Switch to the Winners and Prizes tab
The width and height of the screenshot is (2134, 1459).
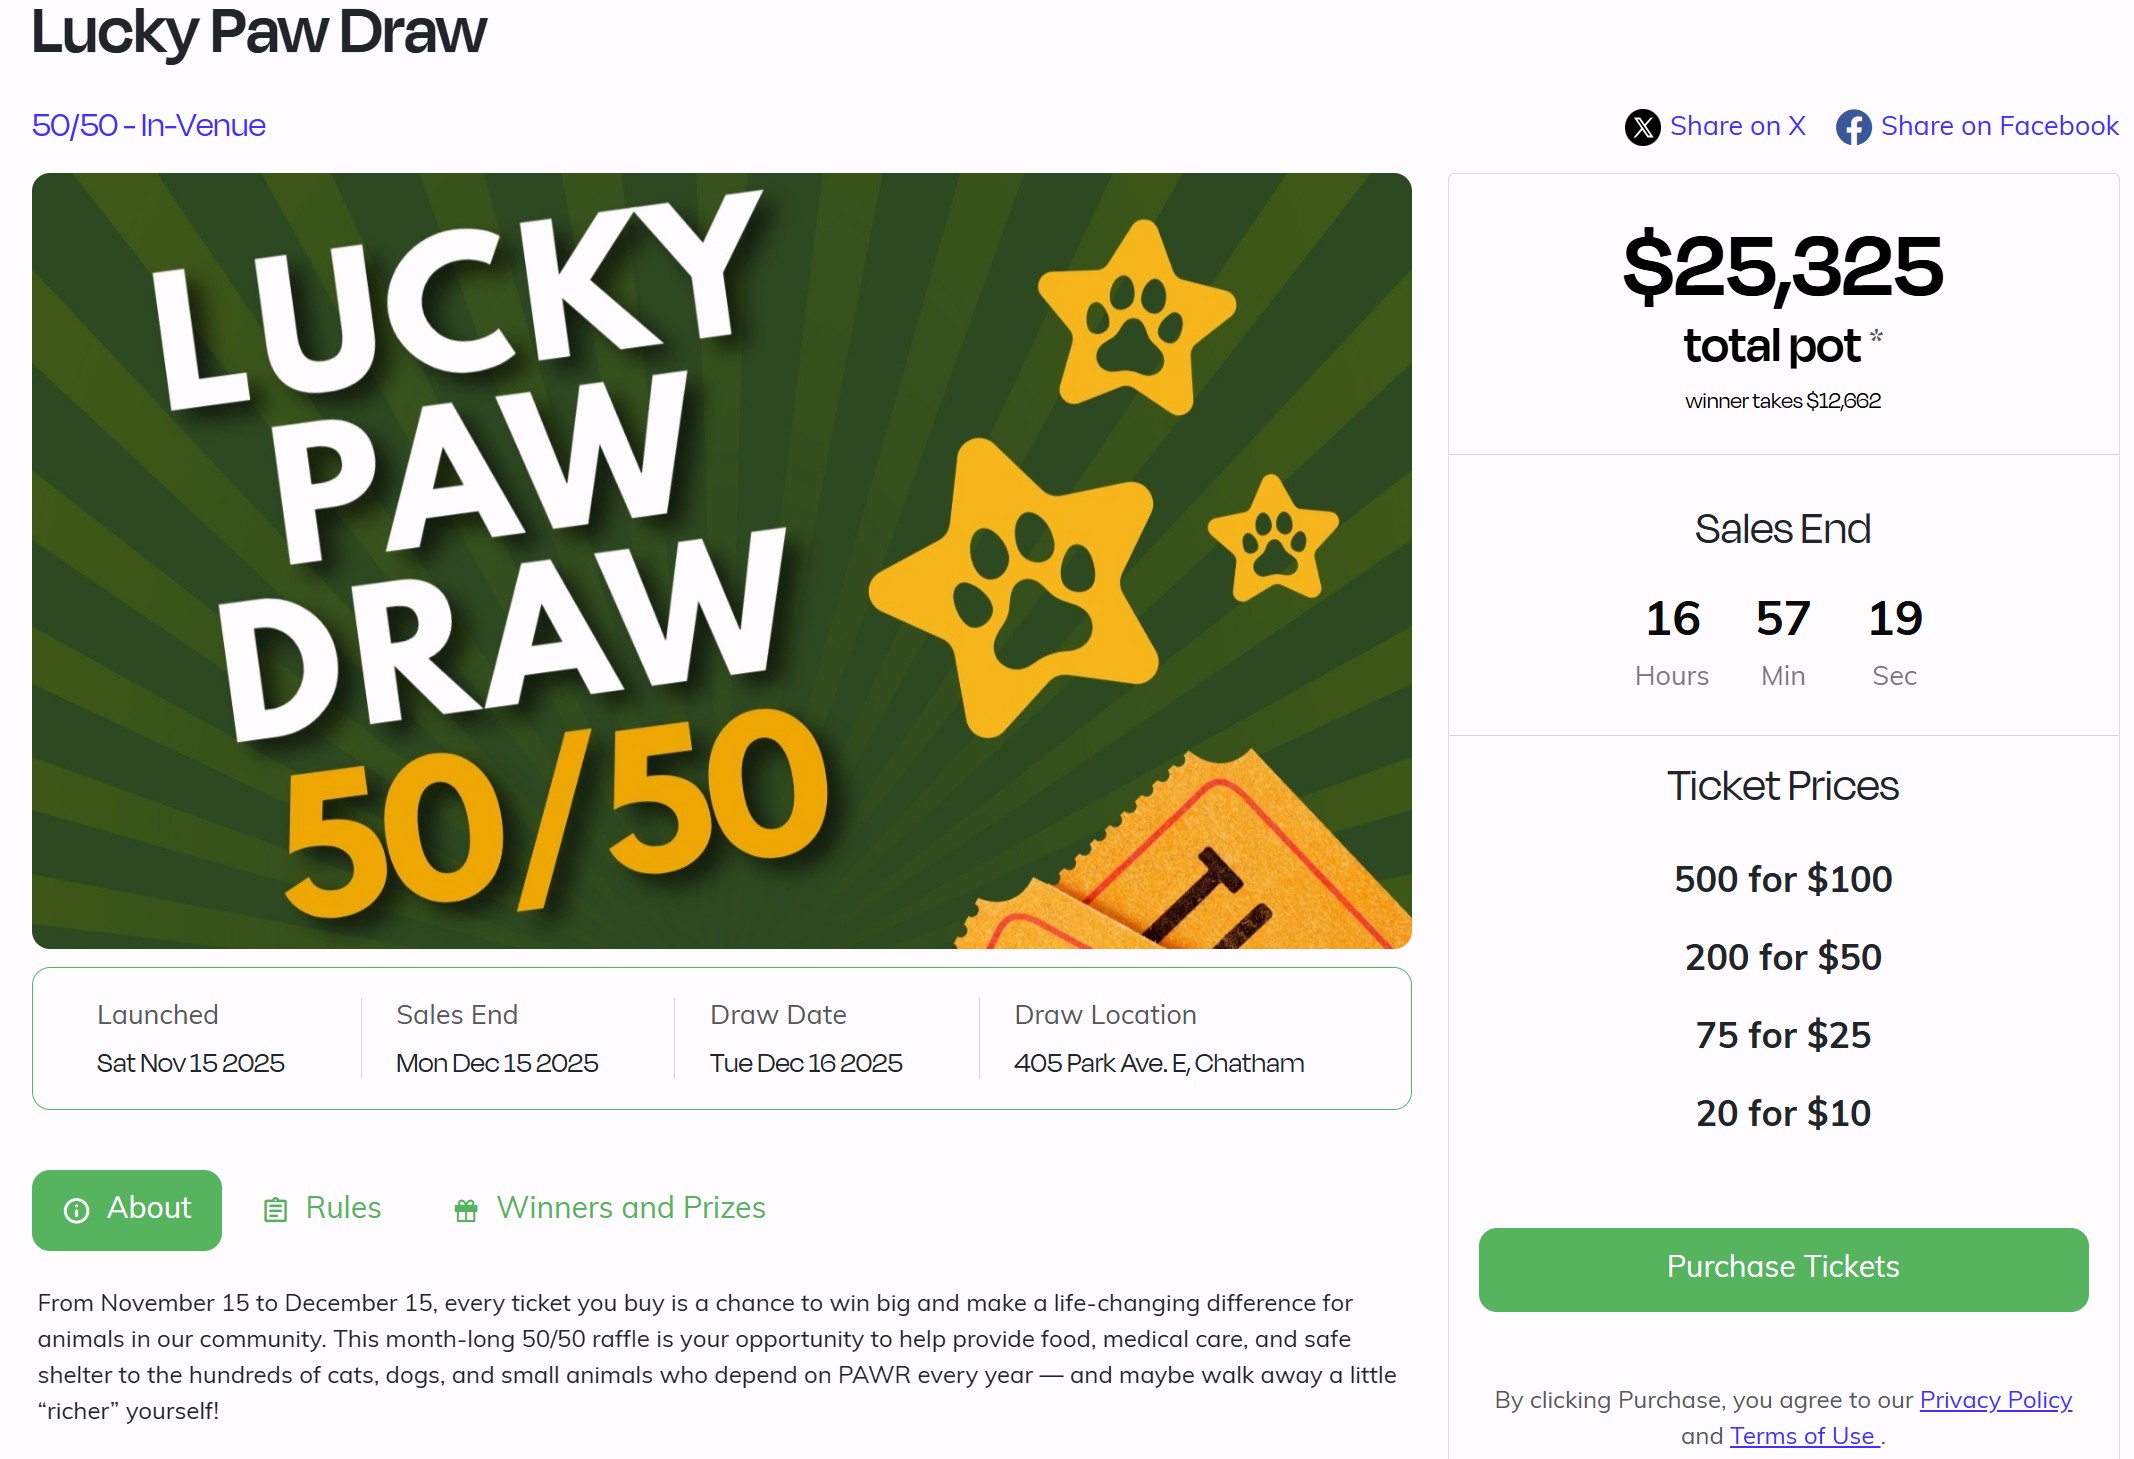[x=631, y=1208]
